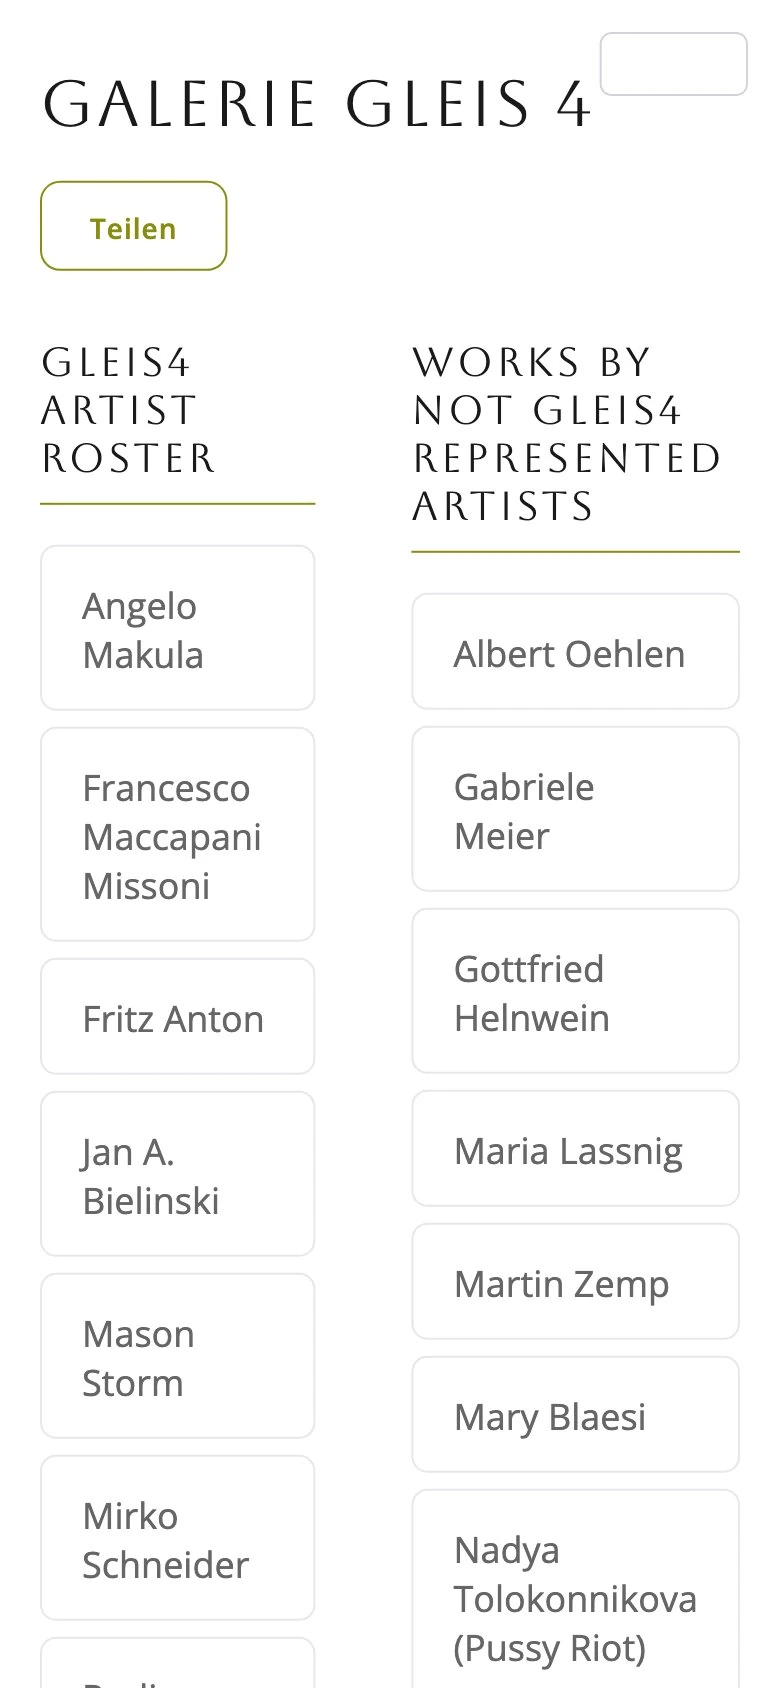Open Mirko Schneider artist page
Image resolution: width=780 pixels, height=1688 pixels.
click(178, 1538)
